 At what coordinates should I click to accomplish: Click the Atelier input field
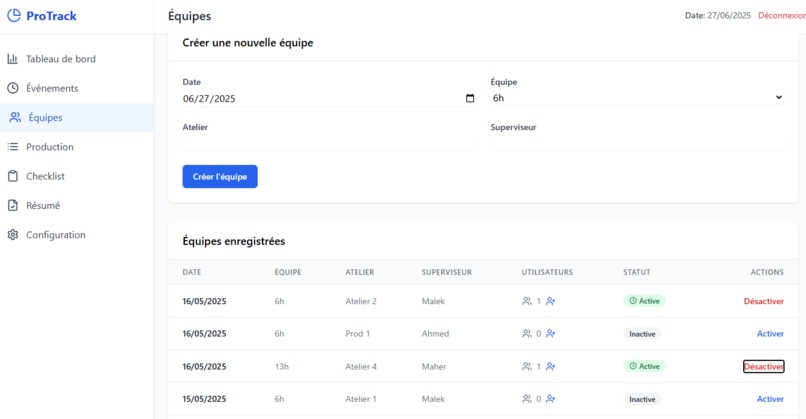coord(329,142)
